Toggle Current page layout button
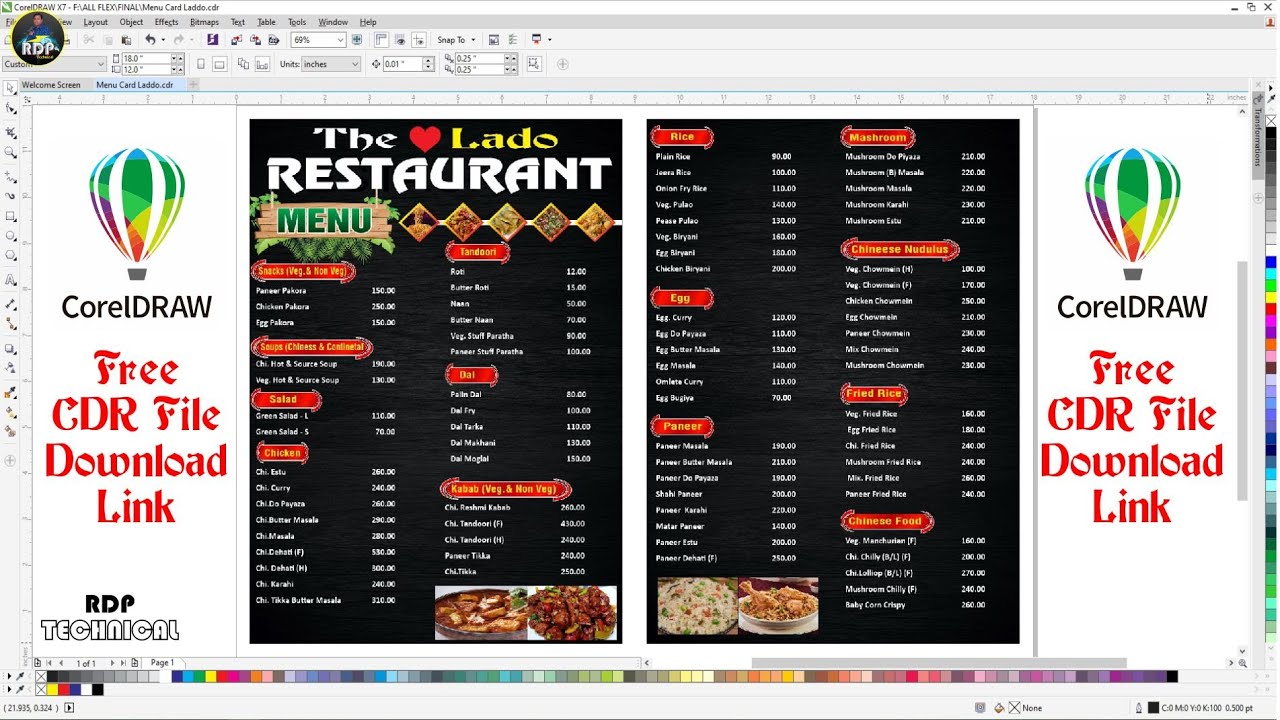 262,64
